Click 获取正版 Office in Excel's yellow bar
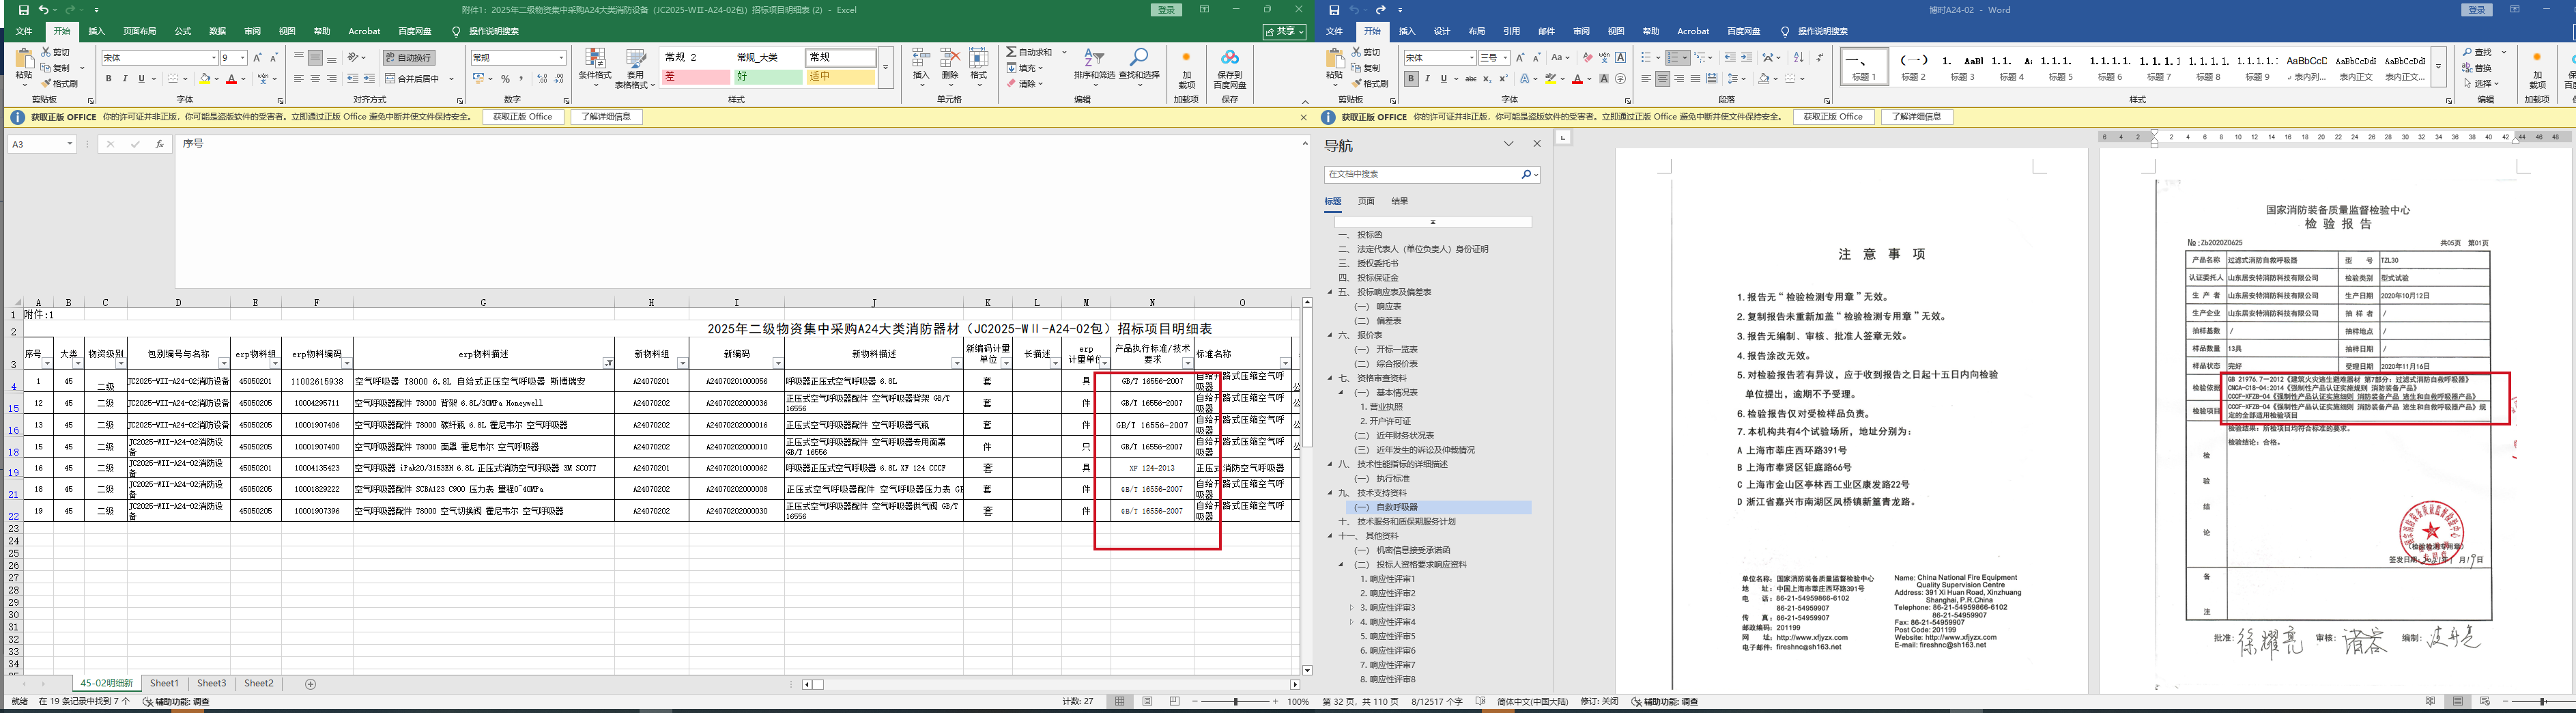Viewport: 2576px width, 713px height. click(523, 117)
